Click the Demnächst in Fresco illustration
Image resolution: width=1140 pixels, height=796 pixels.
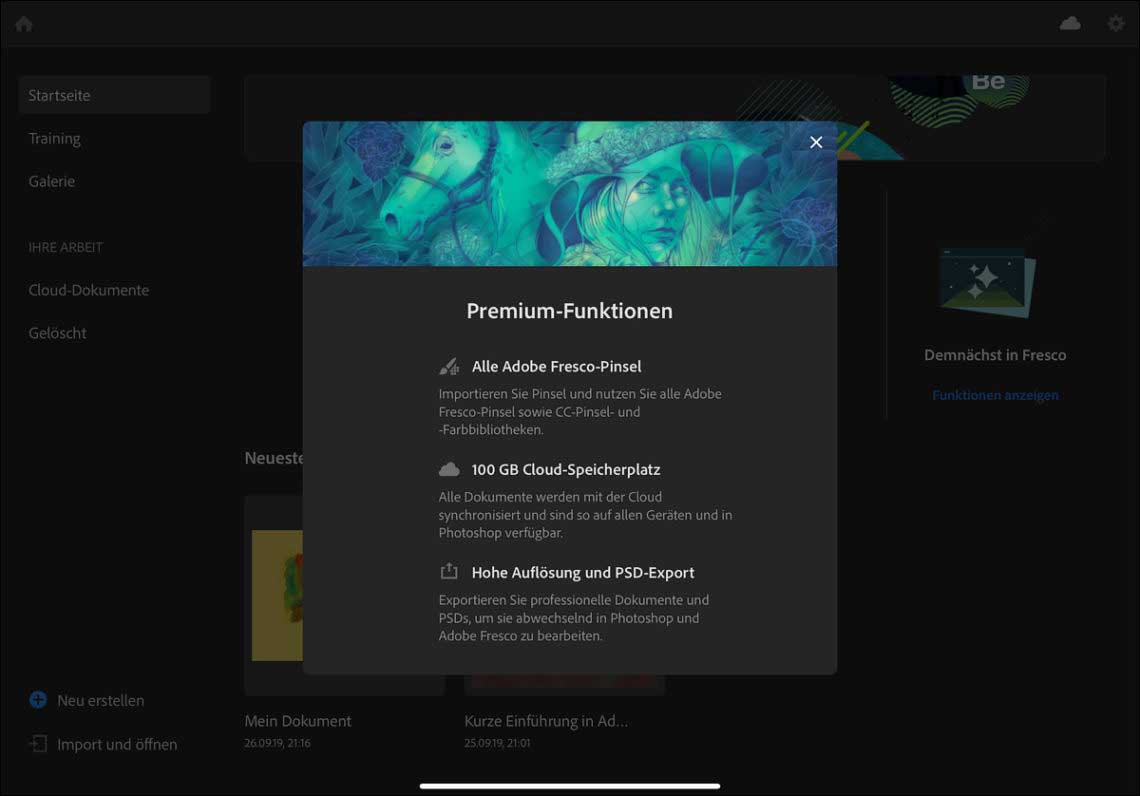pos(989,282)
